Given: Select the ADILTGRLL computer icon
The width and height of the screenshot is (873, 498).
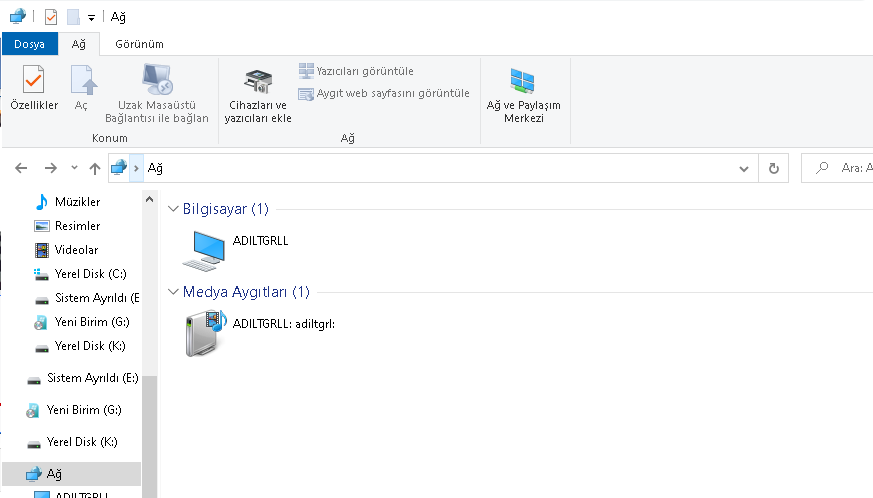Looking at the screenshot, I should click(x=204, y=251).
